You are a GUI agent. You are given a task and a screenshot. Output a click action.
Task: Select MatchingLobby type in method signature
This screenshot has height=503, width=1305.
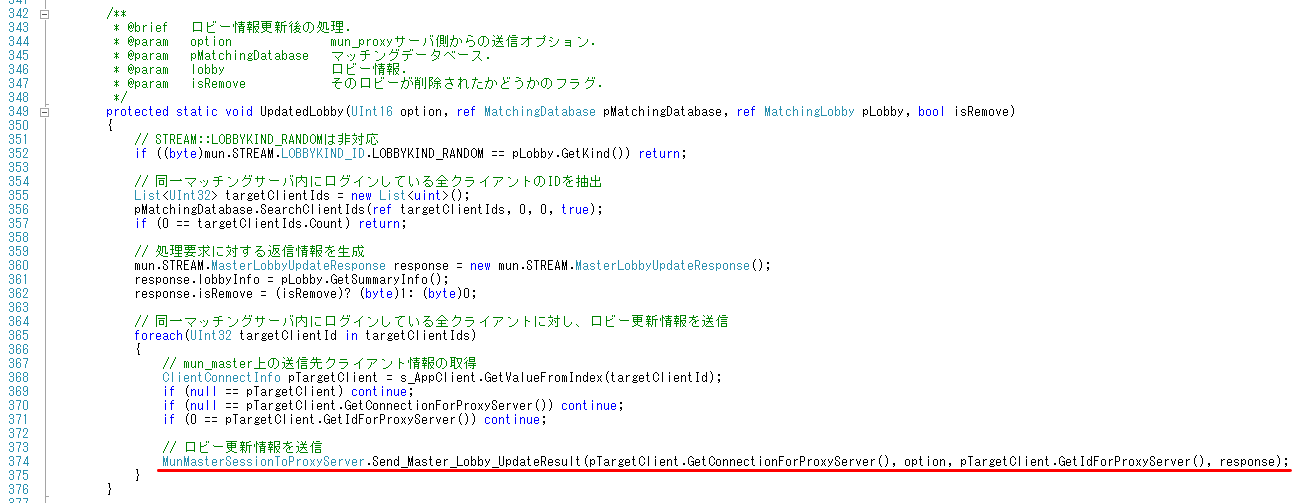[809, 112]
